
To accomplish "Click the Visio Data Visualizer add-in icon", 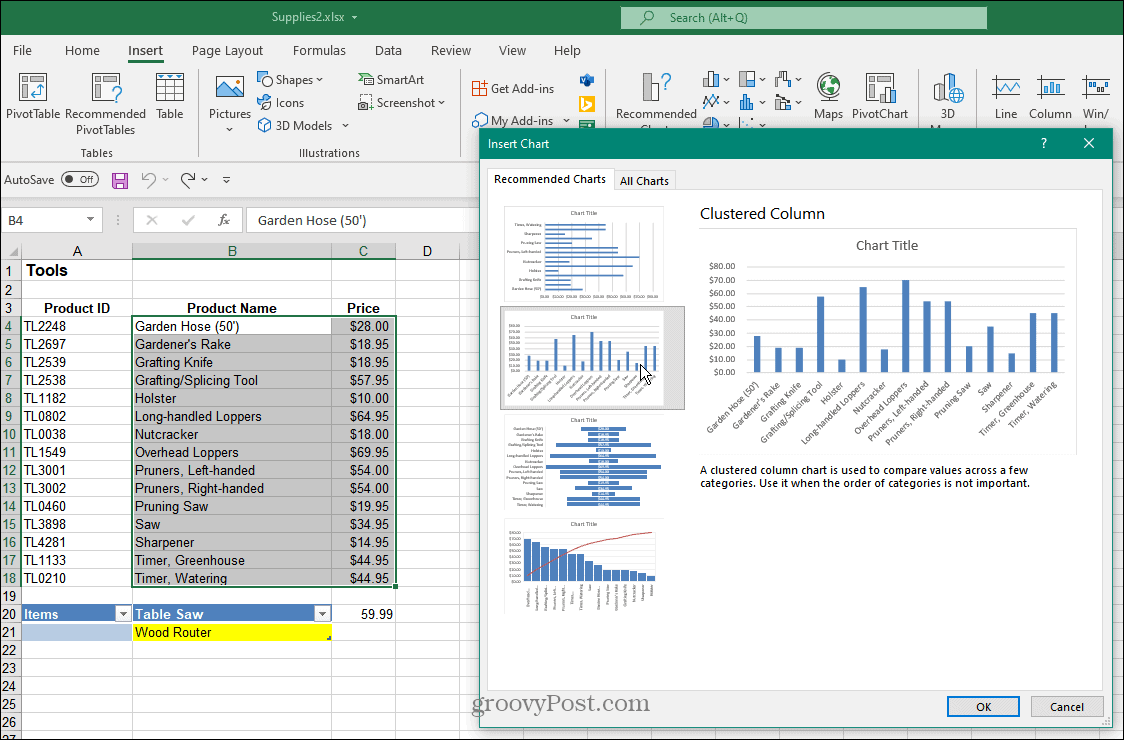I will click(587, 80).
